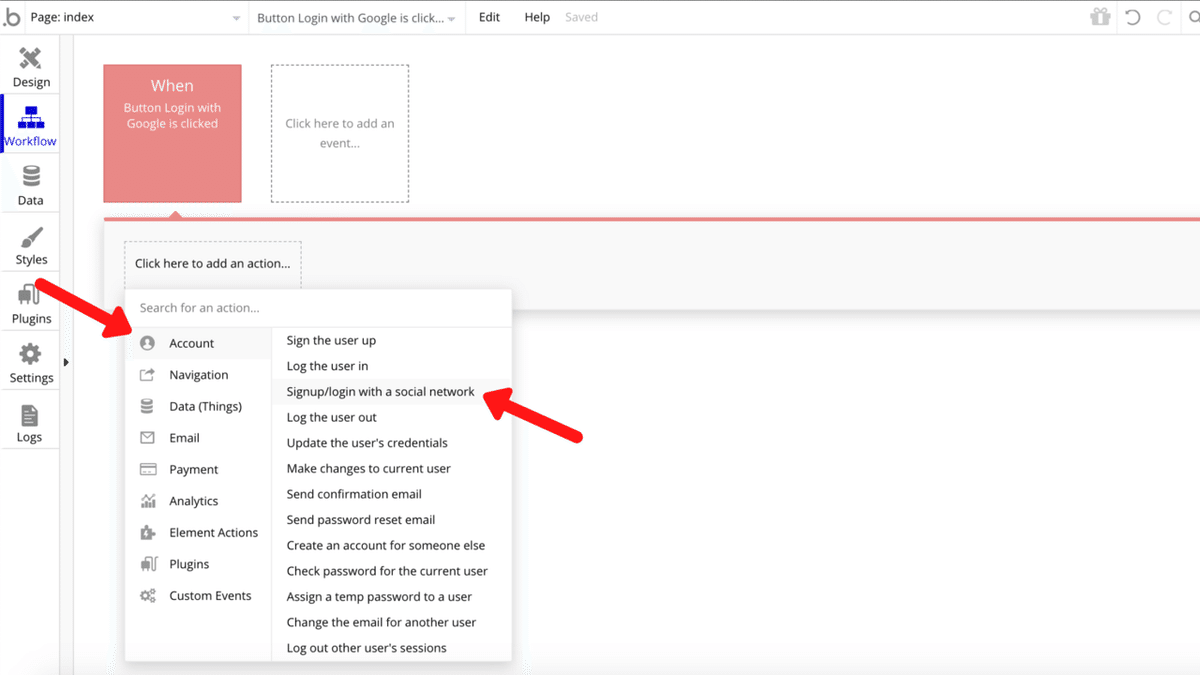Screen dimensions: 1200x675
Task: Select the Account action category label
Action: pyautogui.click(x=192, y=343)
